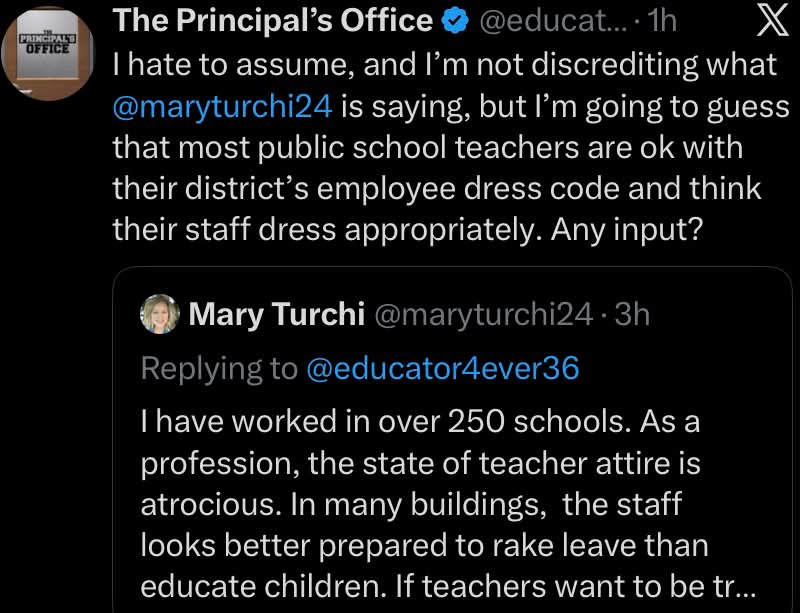The width and height of the screenshot is (800, 613).
Task: Click the 3h timestamp in quoted tweet
Action: (x=632, y=314)
